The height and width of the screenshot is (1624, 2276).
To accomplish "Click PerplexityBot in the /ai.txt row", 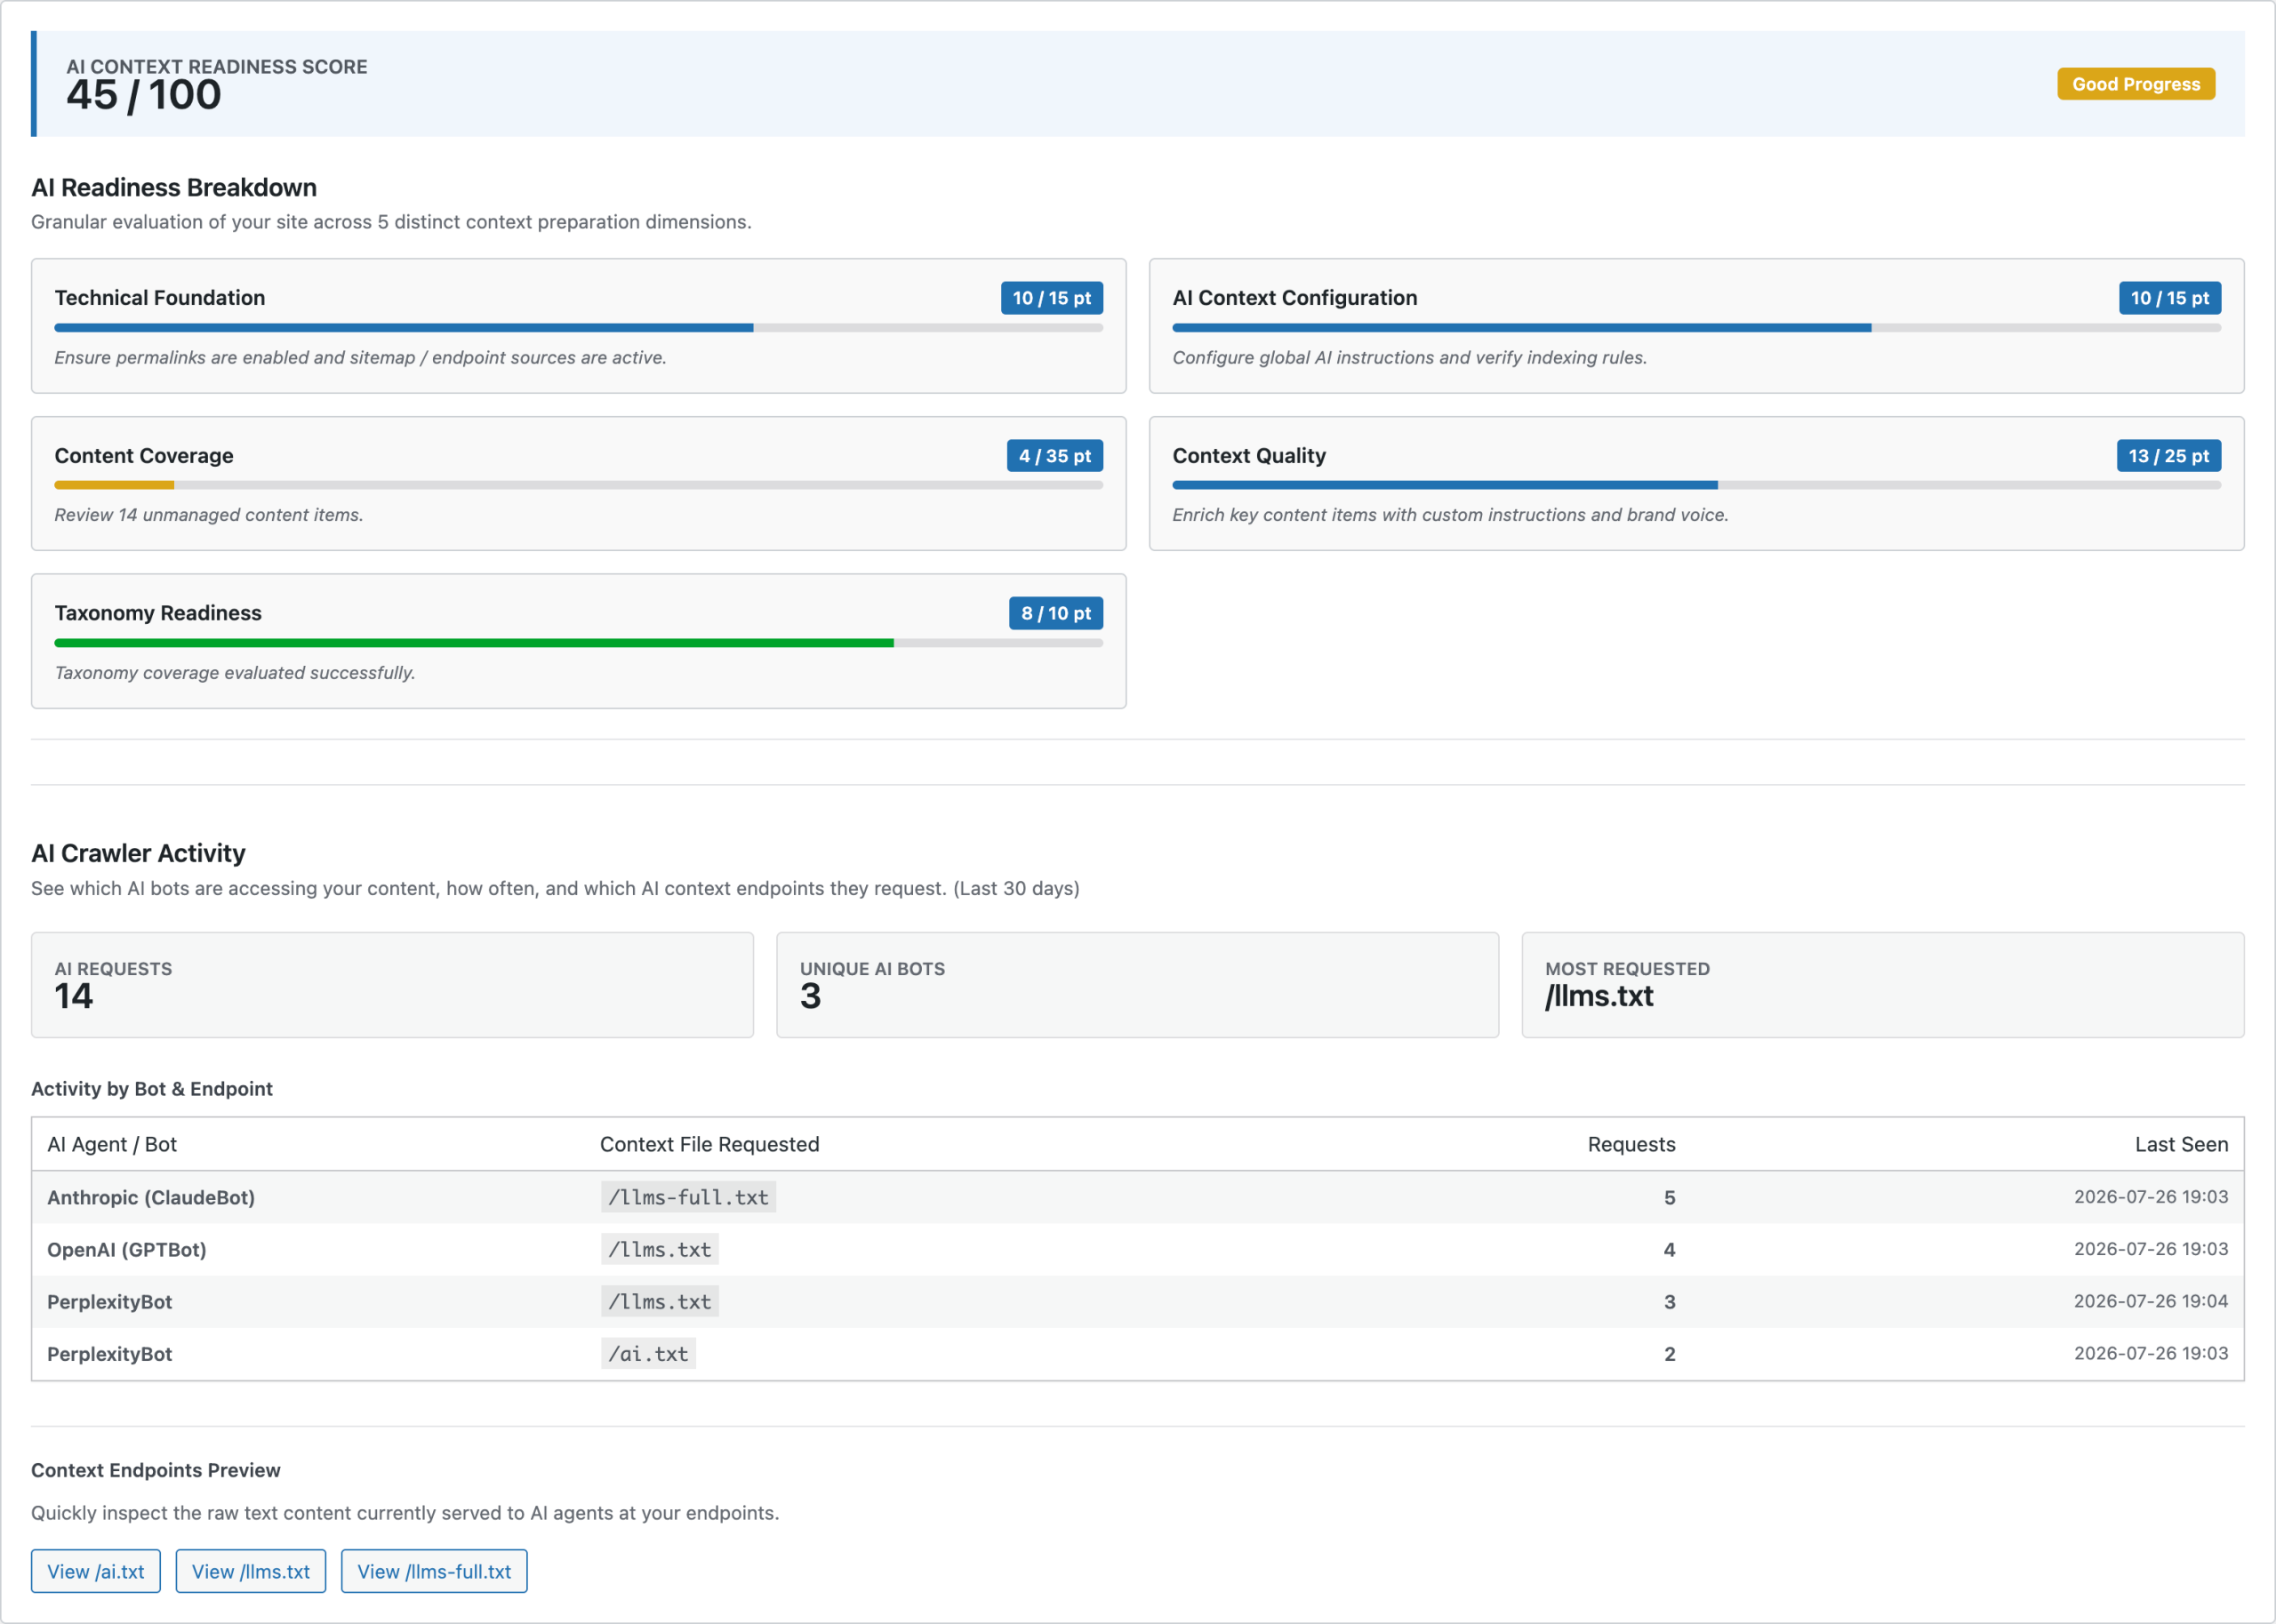I will coord(110,1354).
